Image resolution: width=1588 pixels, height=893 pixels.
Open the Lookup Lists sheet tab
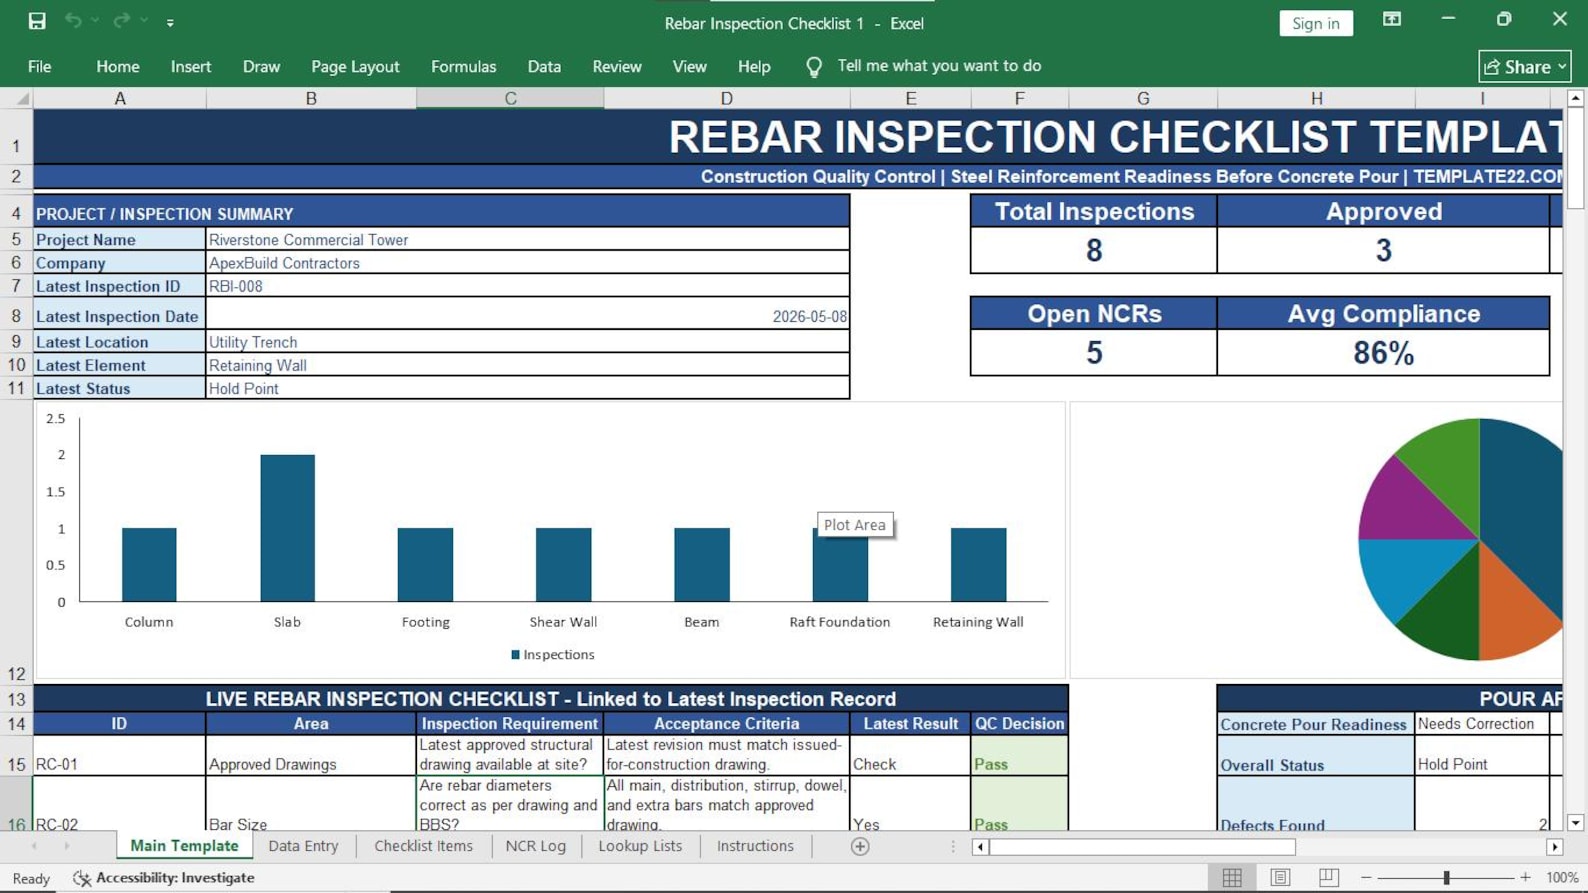[x=640, y=846]
